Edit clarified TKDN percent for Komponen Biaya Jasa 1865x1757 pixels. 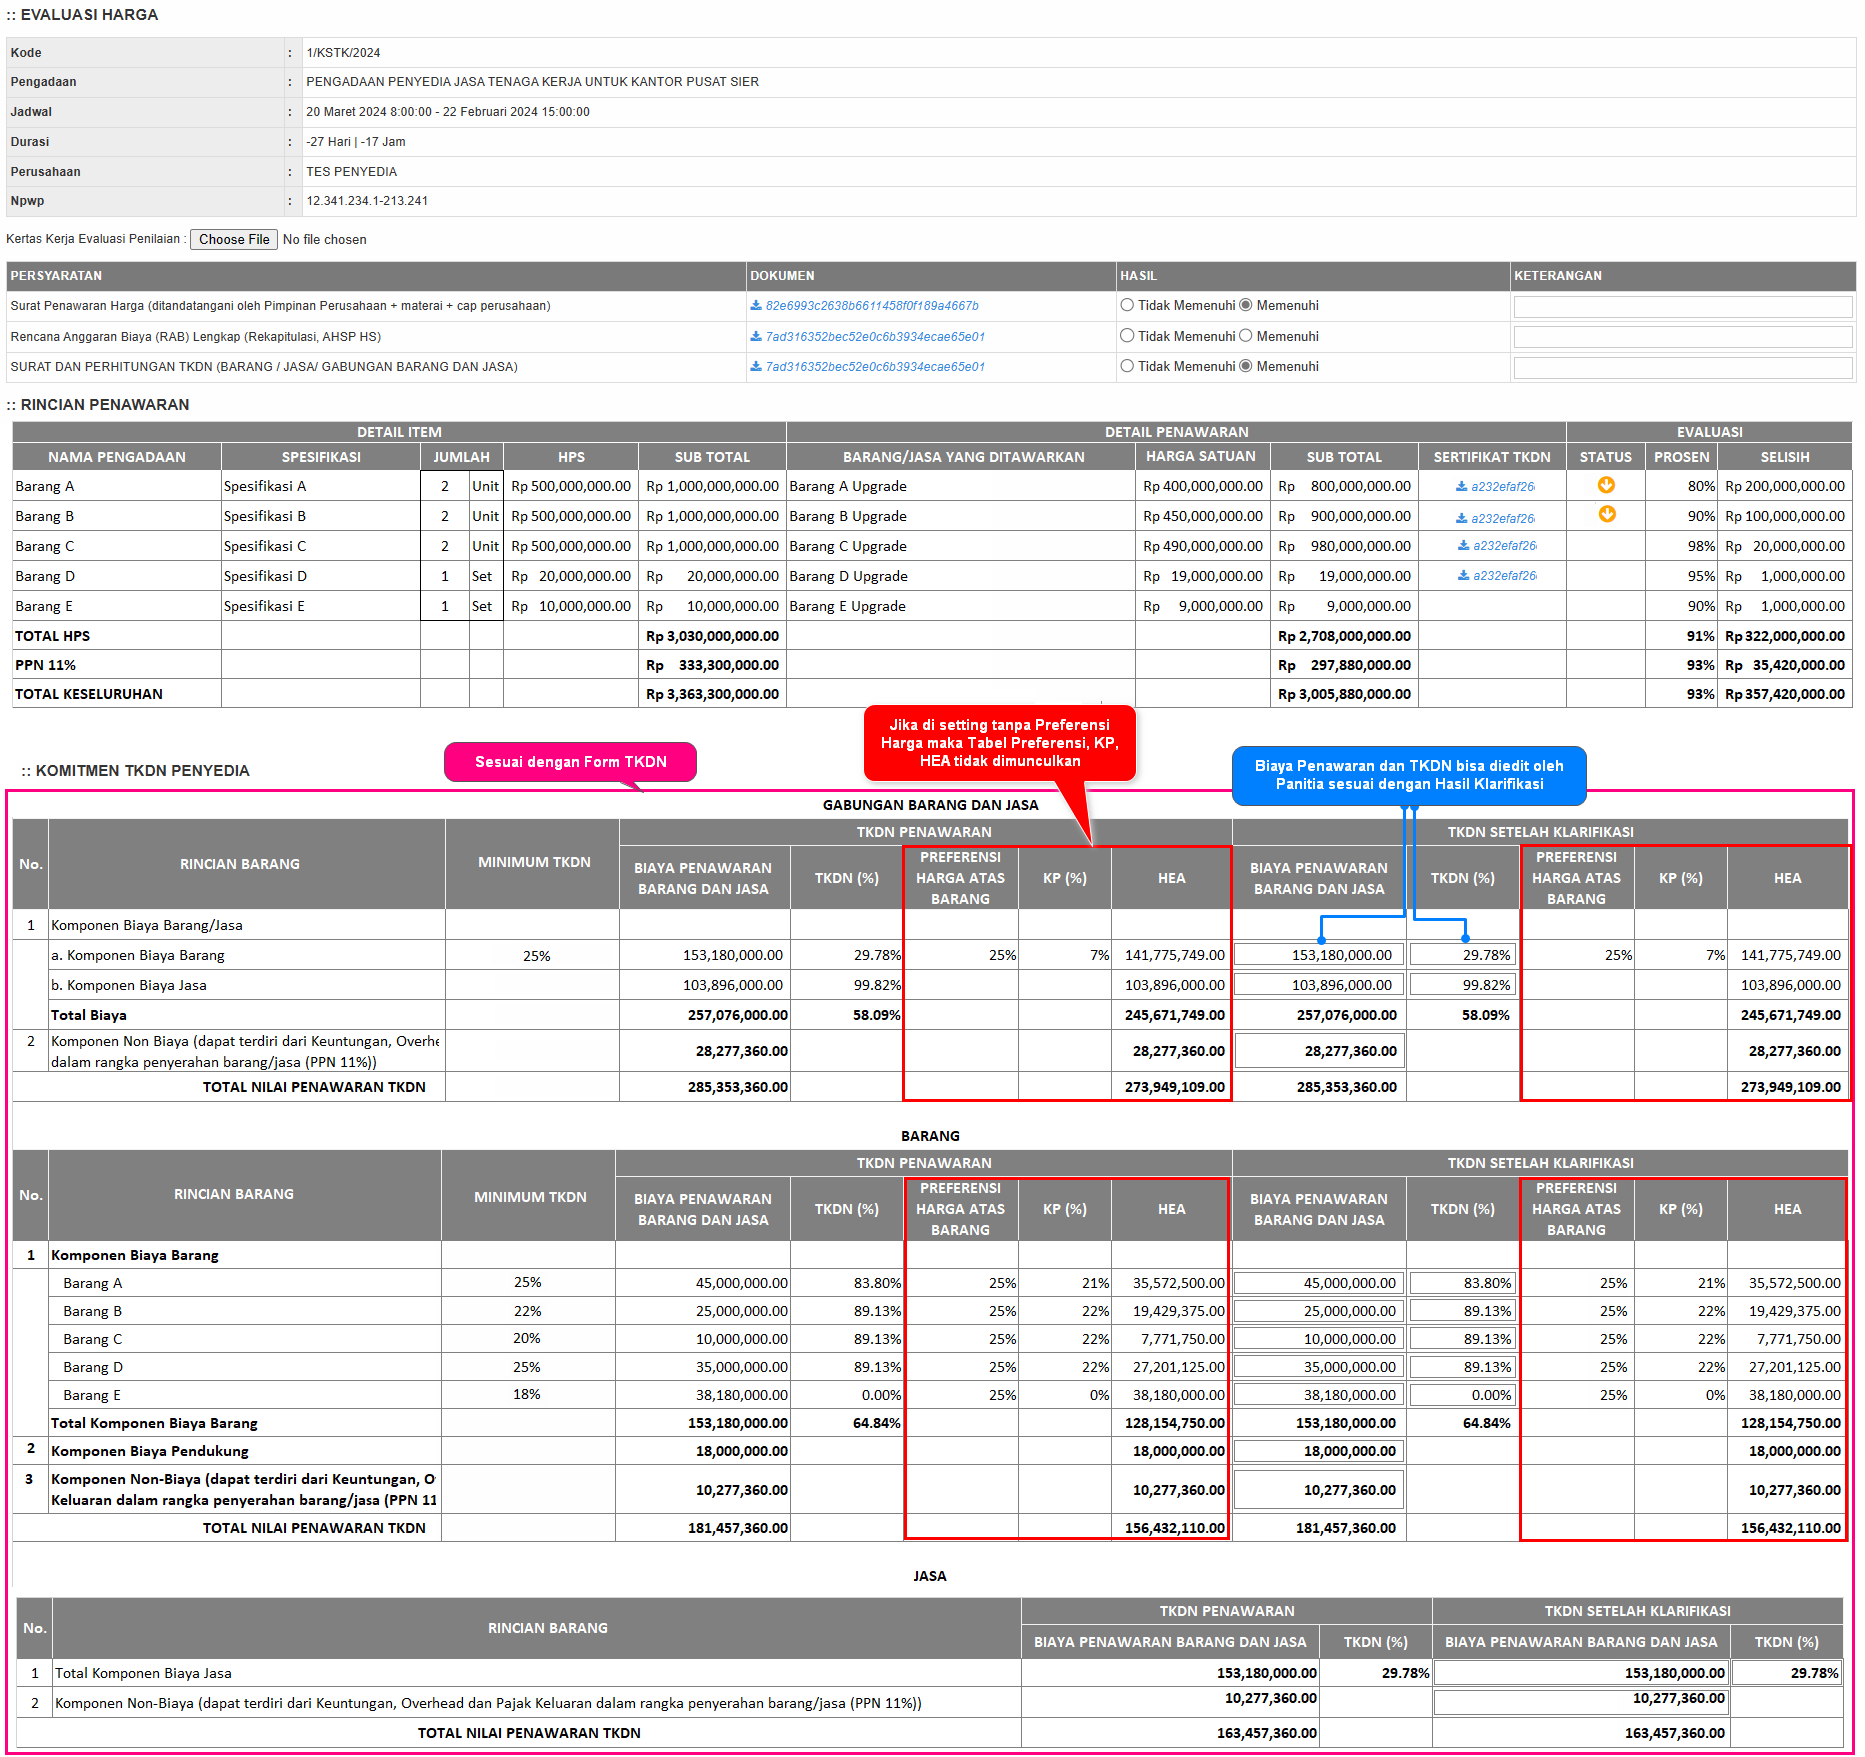[1462, 985]
